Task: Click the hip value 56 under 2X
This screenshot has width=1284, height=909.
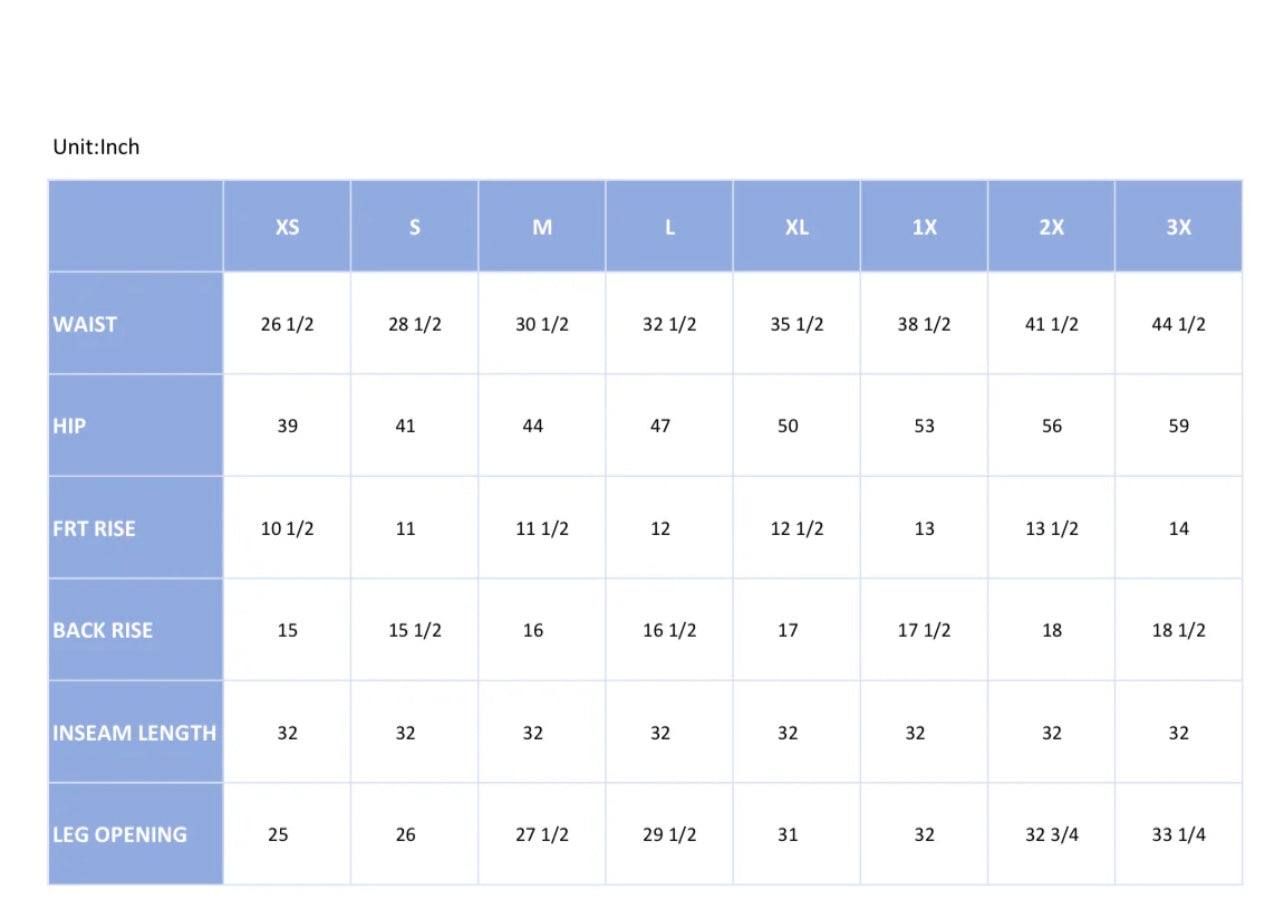Action: click(x=1052, y=426)
